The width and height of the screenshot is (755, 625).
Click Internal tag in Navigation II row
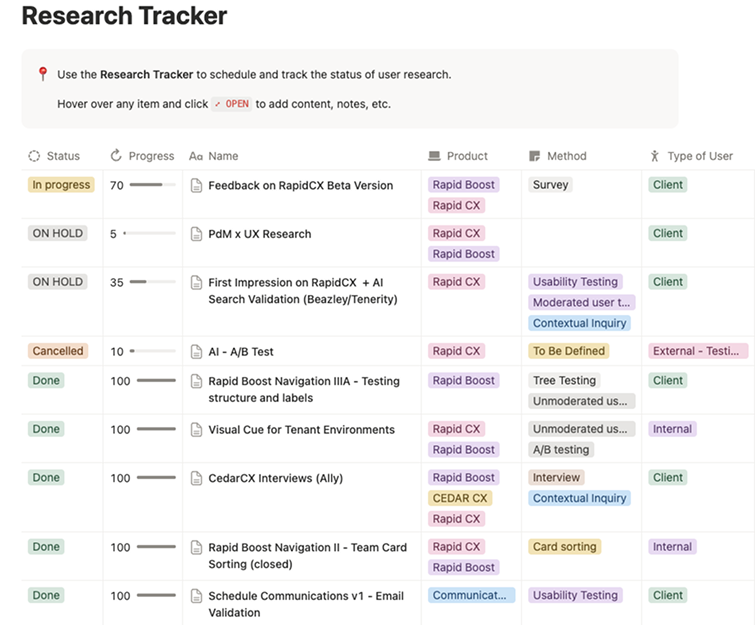tap(672, 547)
